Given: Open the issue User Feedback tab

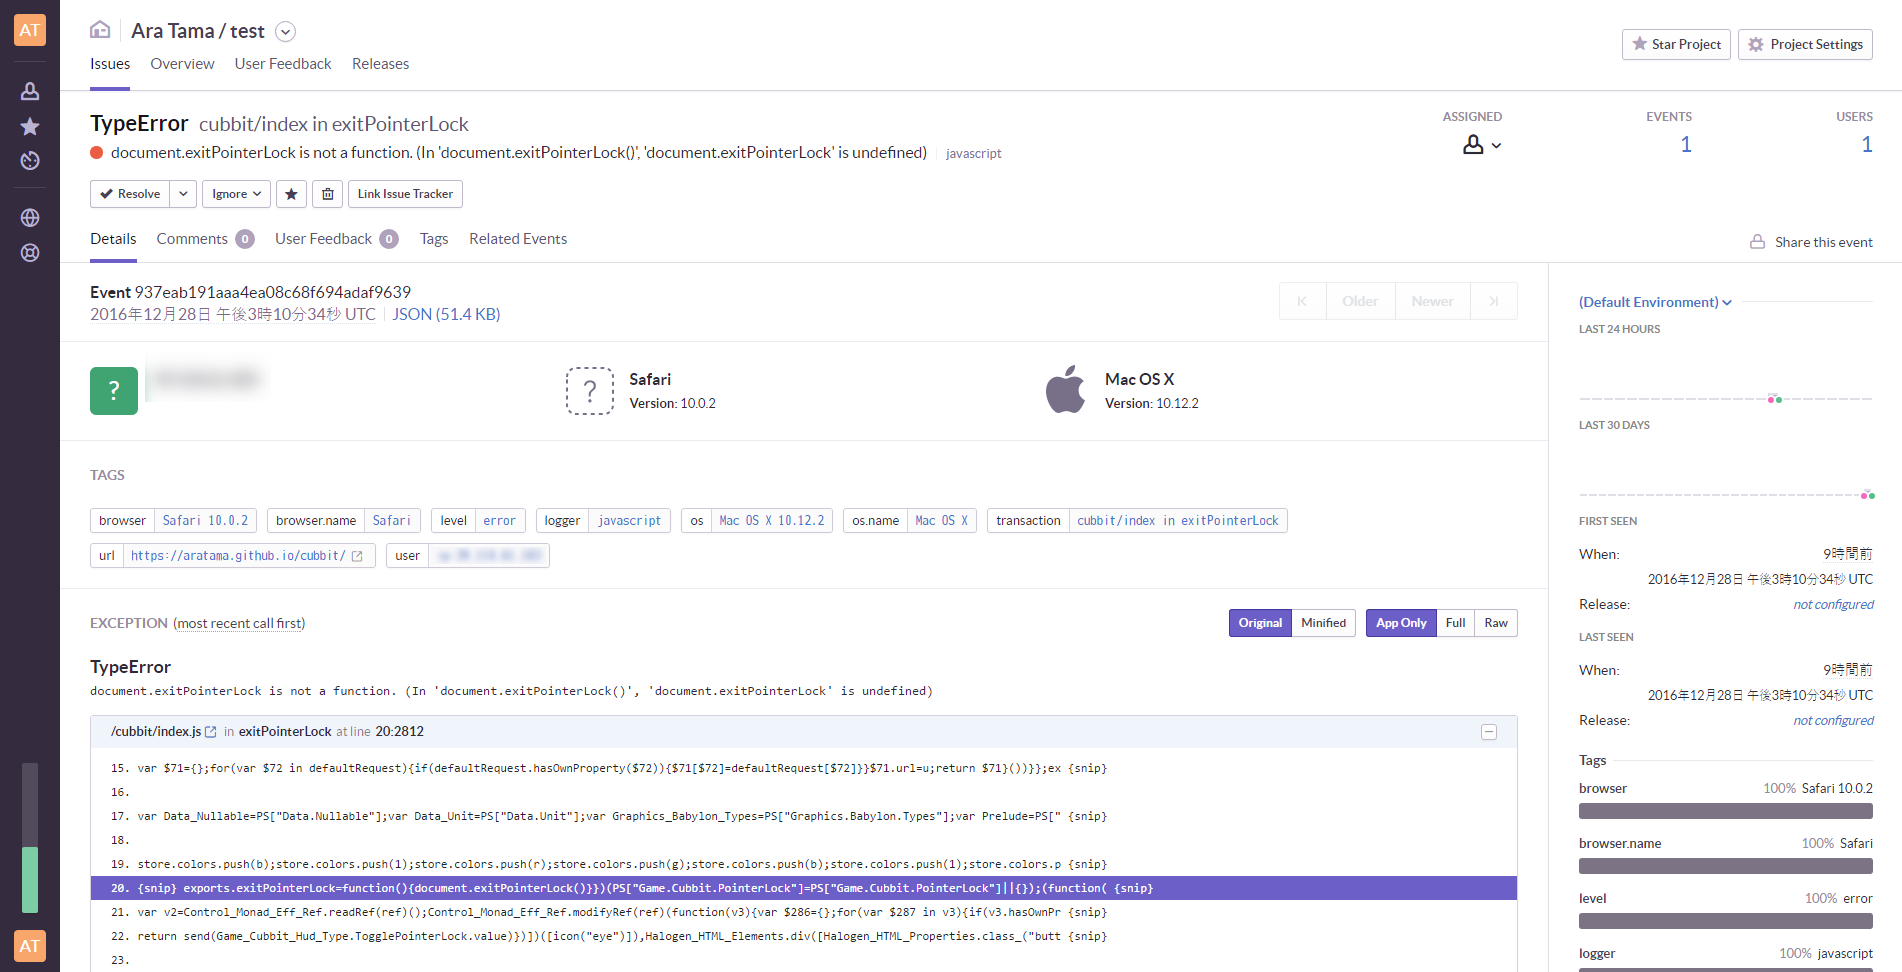Looking at the screenshot, I should (x=336, y=239).
